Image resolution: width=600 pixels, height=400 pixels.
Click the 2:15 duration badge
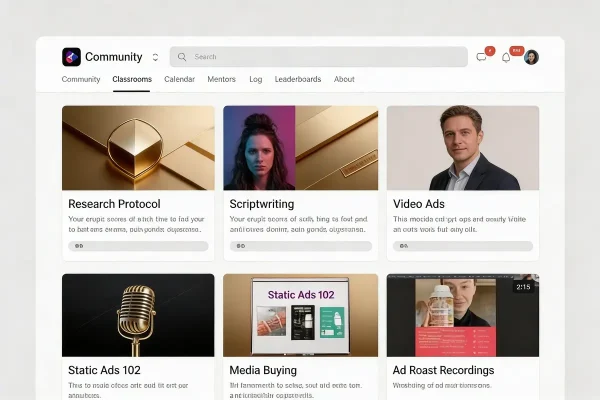pyautogui.click(x=523, y=287)
